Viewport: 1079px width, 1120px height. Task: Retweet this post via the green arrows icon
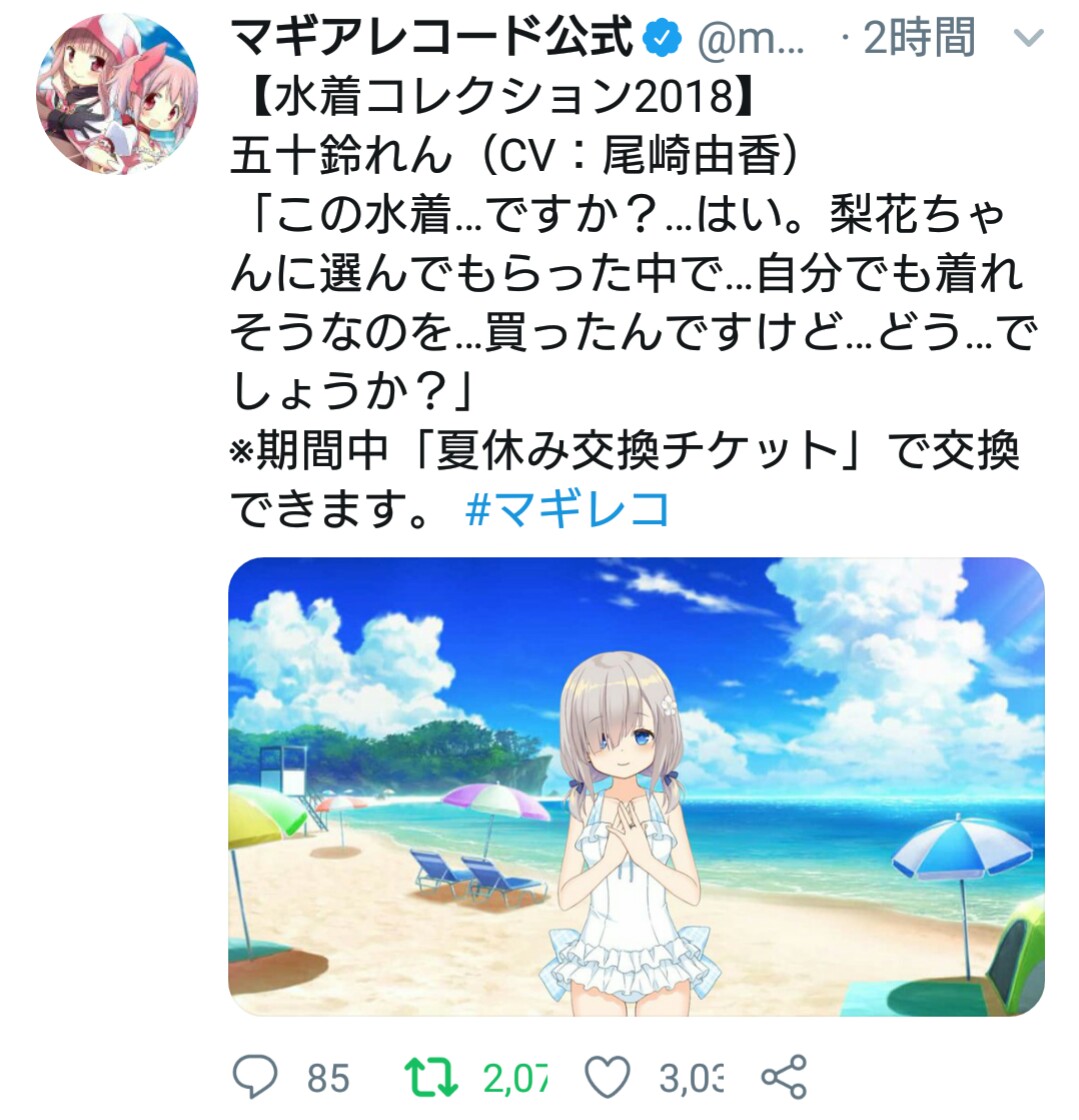click(x=431, y=1078)
